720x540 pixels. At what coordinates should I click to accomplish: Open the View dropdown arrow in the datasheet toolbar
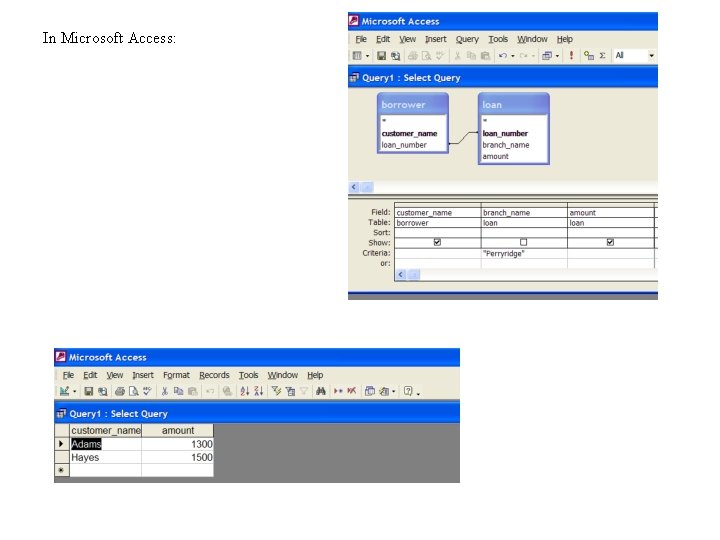click(74, 392)
